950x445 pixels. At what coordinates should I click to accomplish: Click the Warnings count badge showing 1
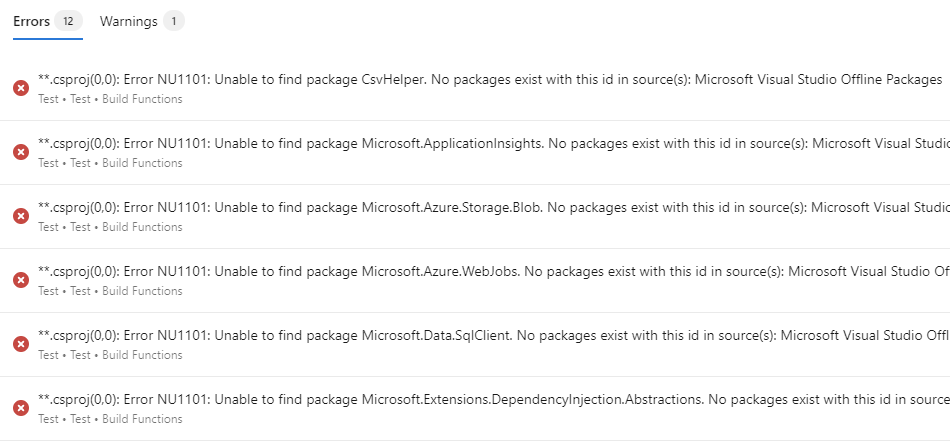click(174, 21)
